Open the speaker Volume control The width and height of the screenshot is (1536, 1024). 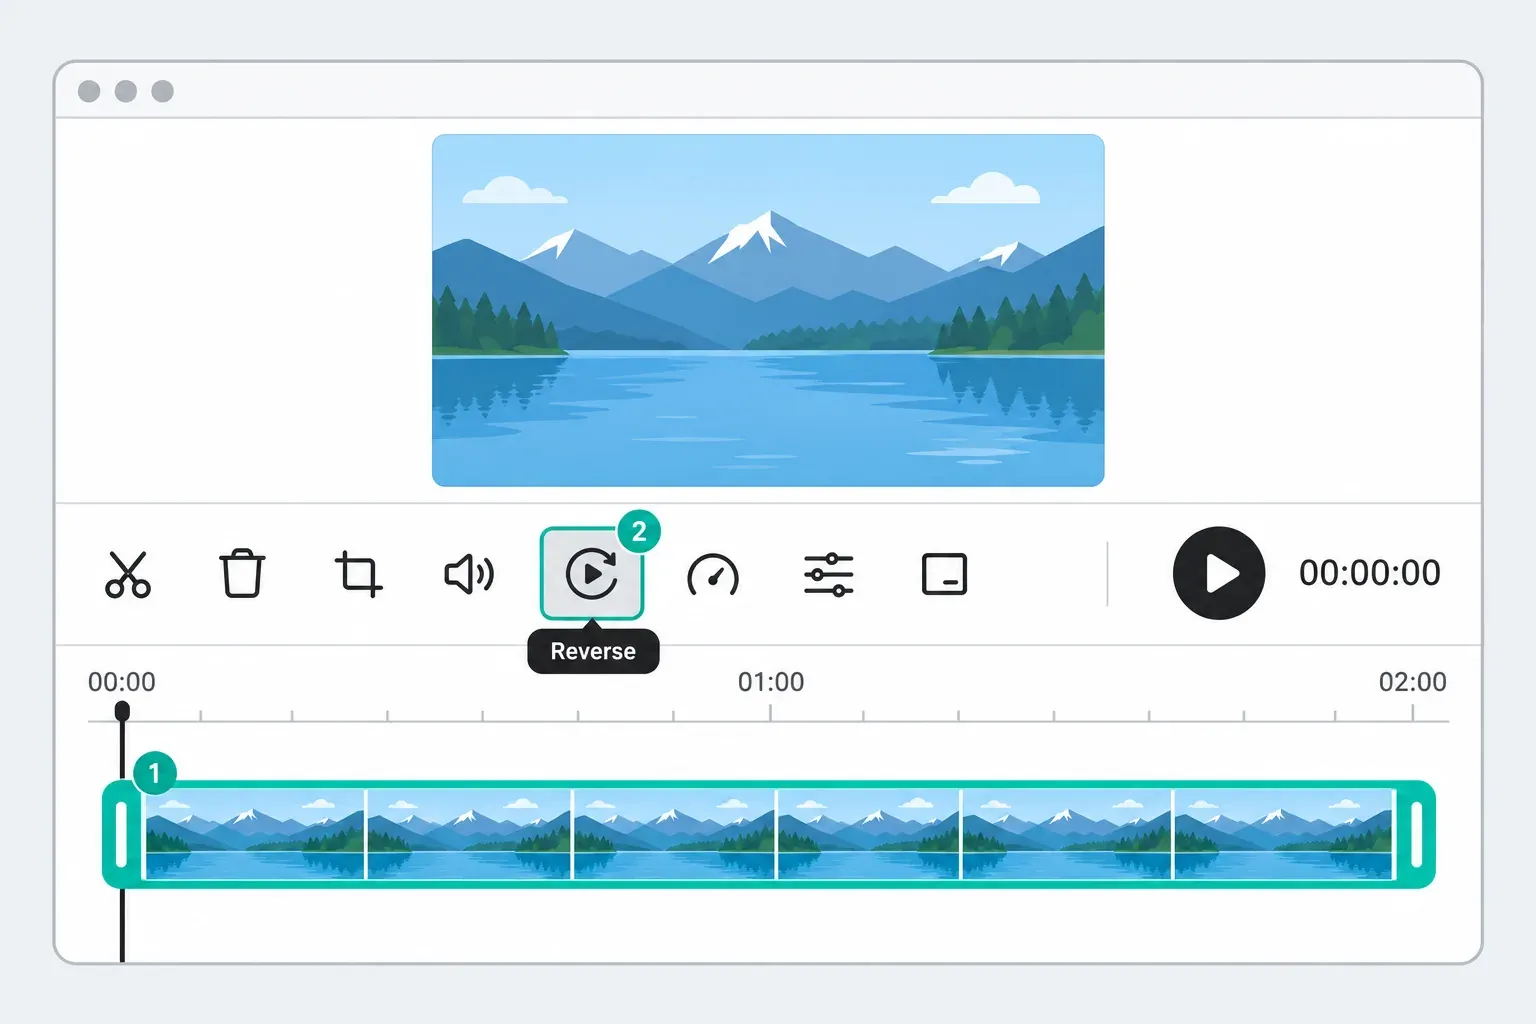(x=469, y=574)
